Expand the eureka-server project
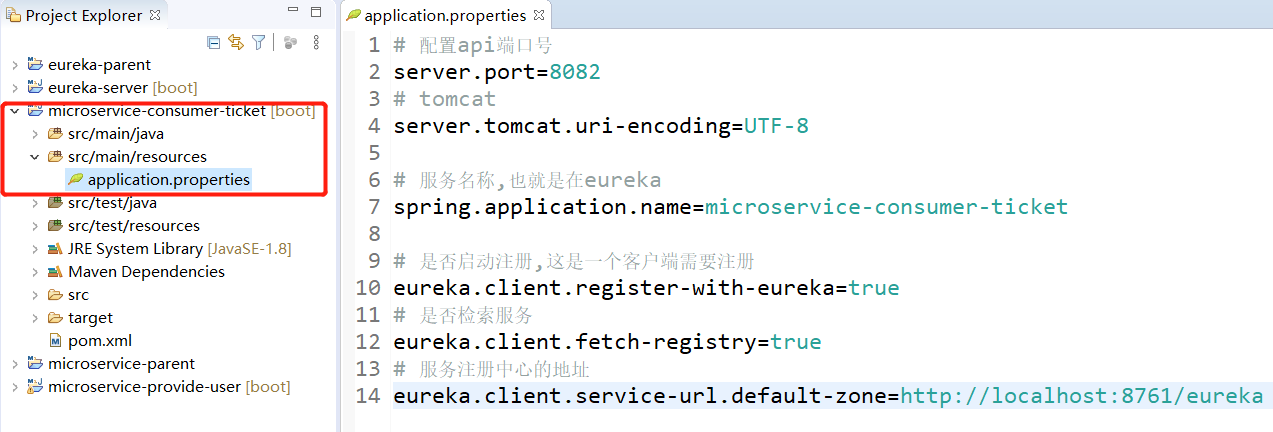Image resolution: width=1273 pixels, height=432 pixels. [x=15, y=88]
